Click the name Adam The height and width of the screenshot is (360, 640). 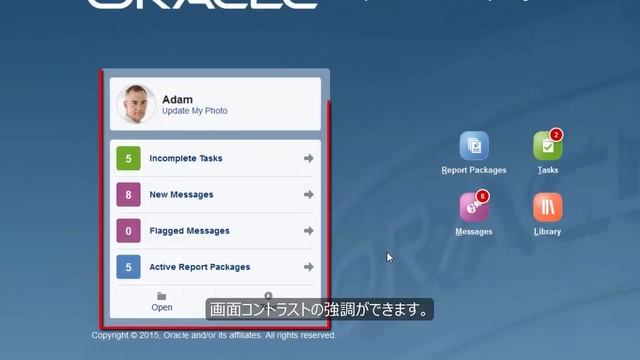pos(177,100)
